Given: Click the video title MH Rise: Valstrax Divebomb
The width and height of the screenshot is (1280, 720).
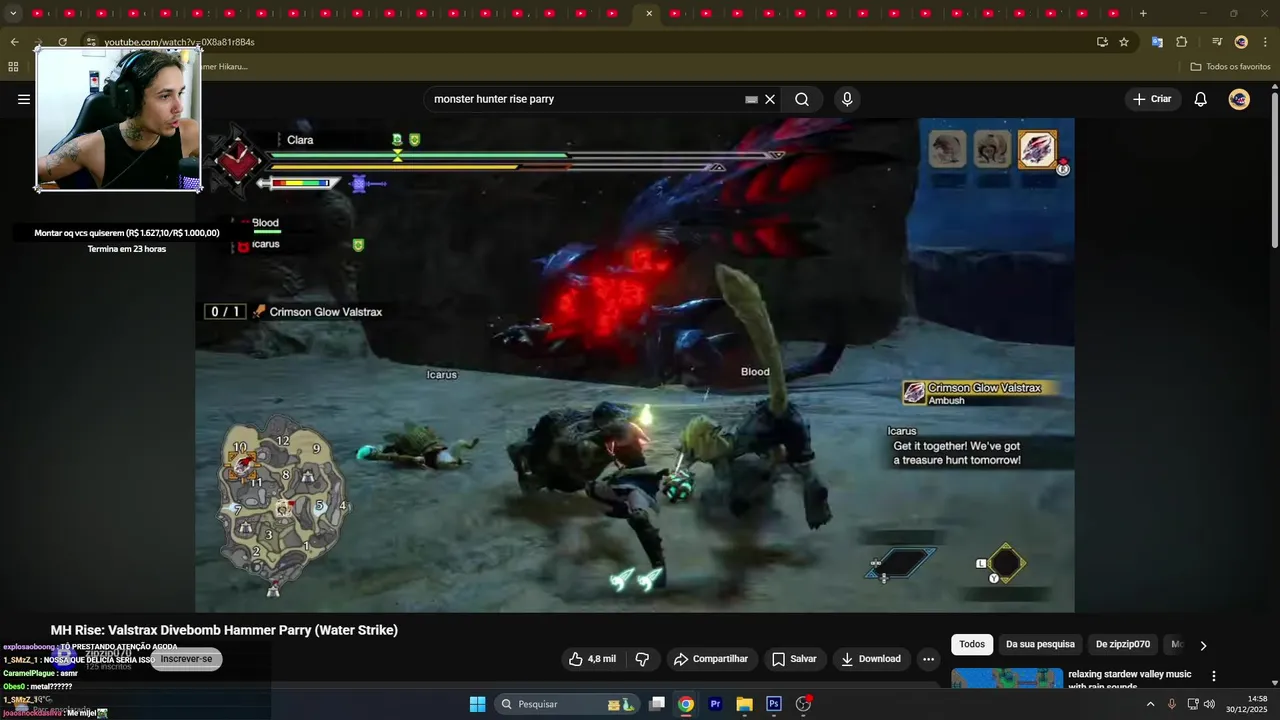Looking at the screenshot, I should [x=224, y=630].
